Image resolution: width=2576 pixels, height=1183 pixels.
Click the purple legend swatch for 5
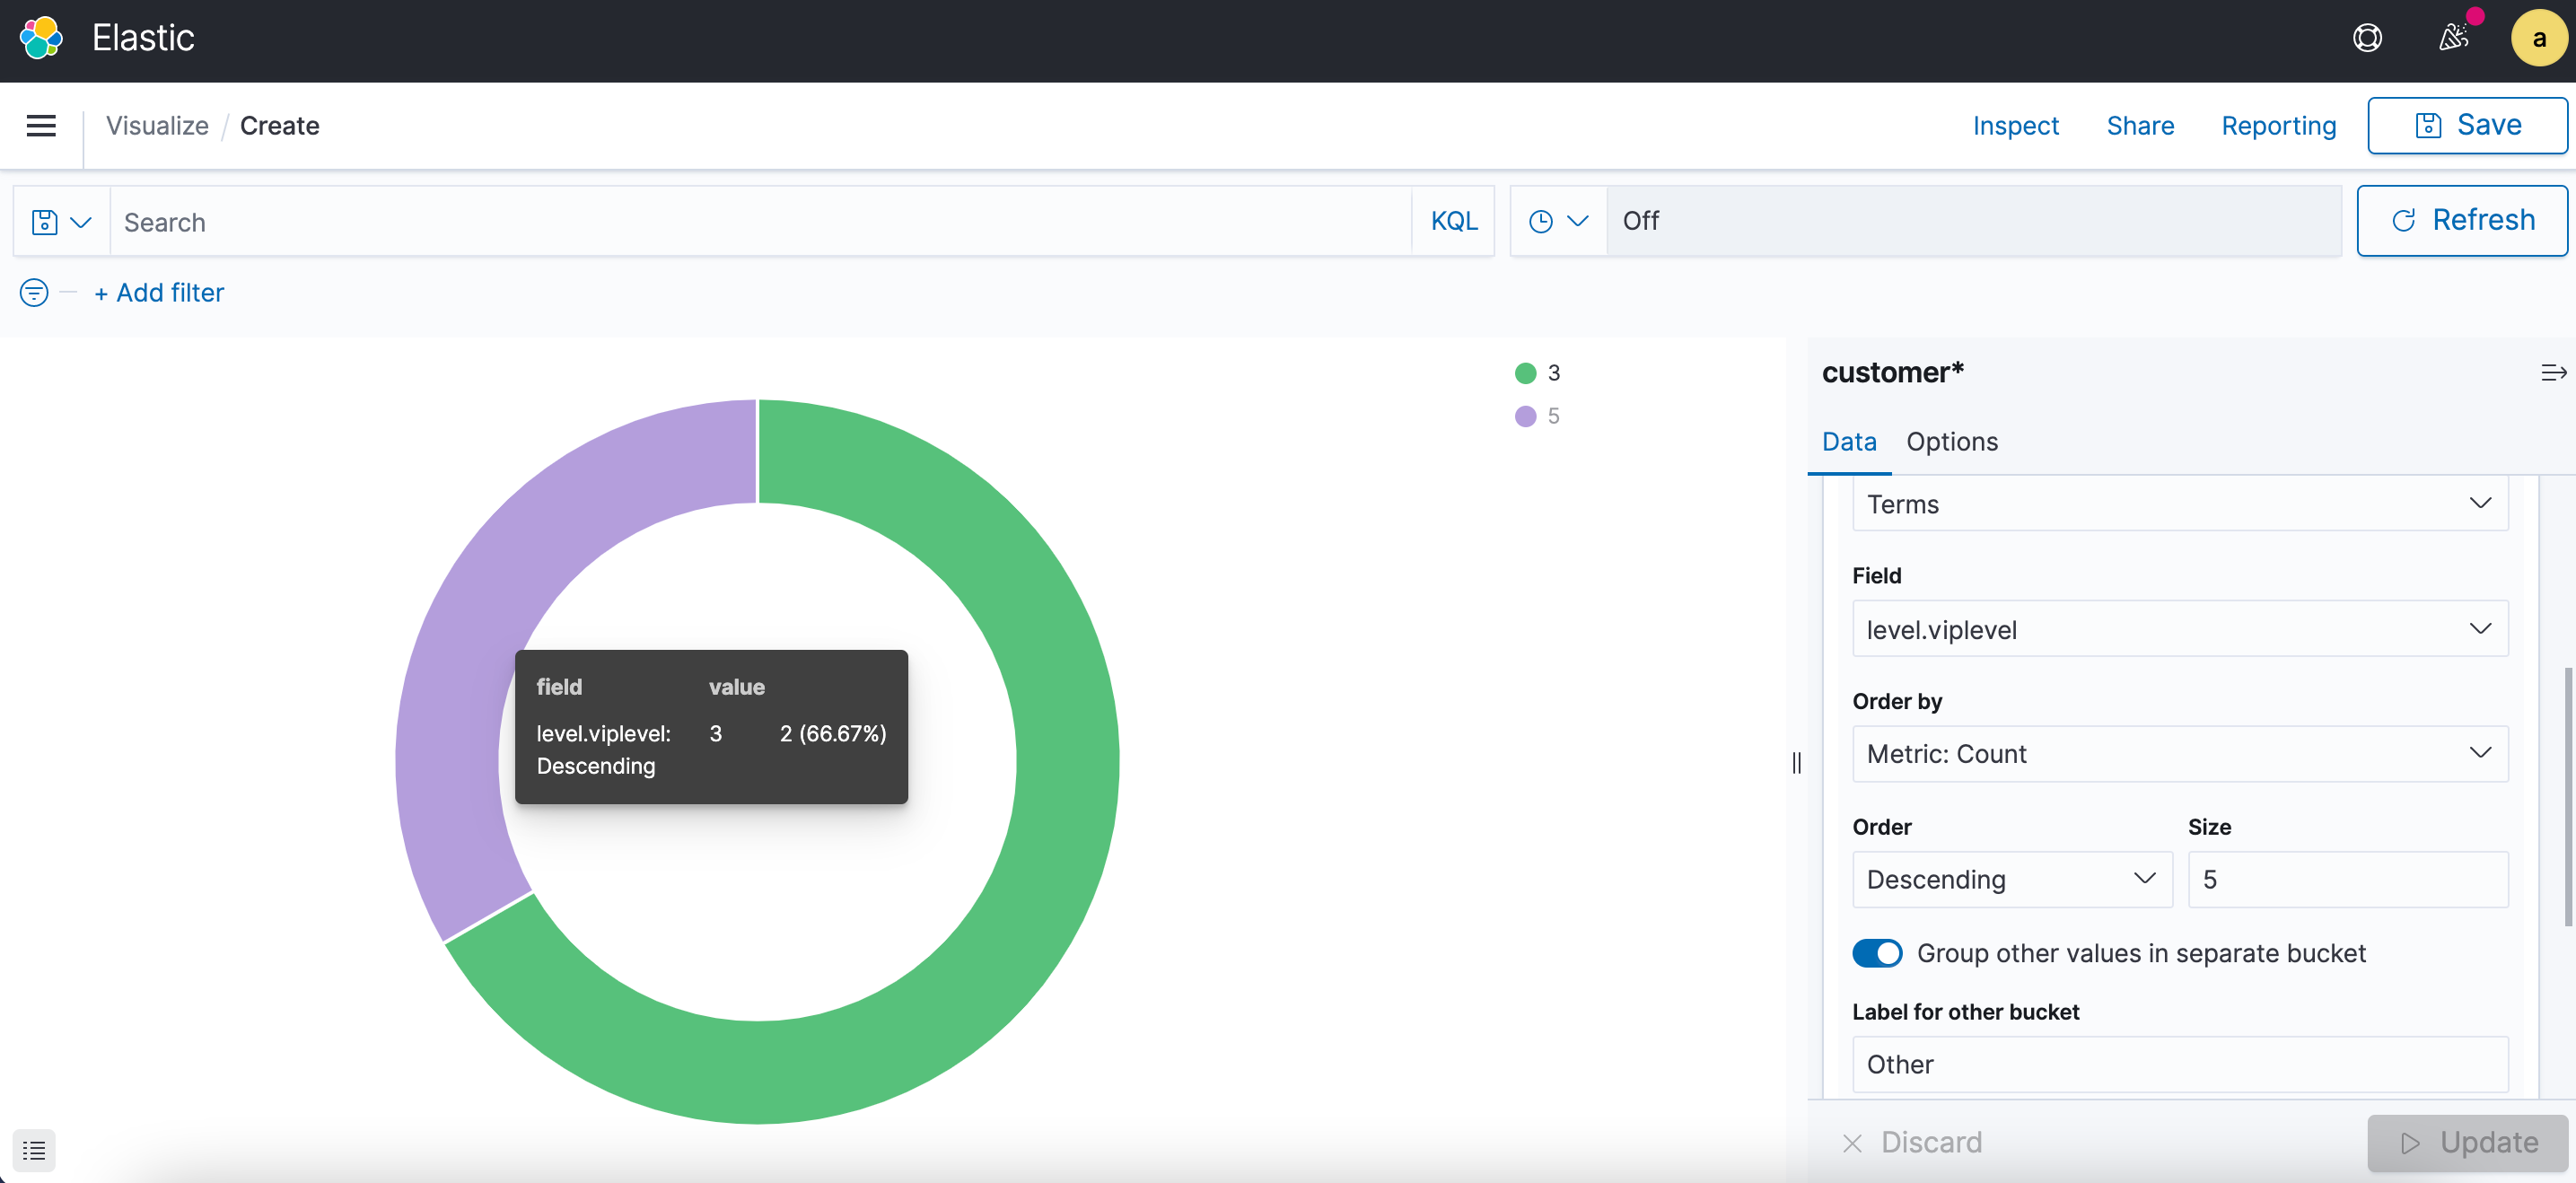[x=1525, y=416]
